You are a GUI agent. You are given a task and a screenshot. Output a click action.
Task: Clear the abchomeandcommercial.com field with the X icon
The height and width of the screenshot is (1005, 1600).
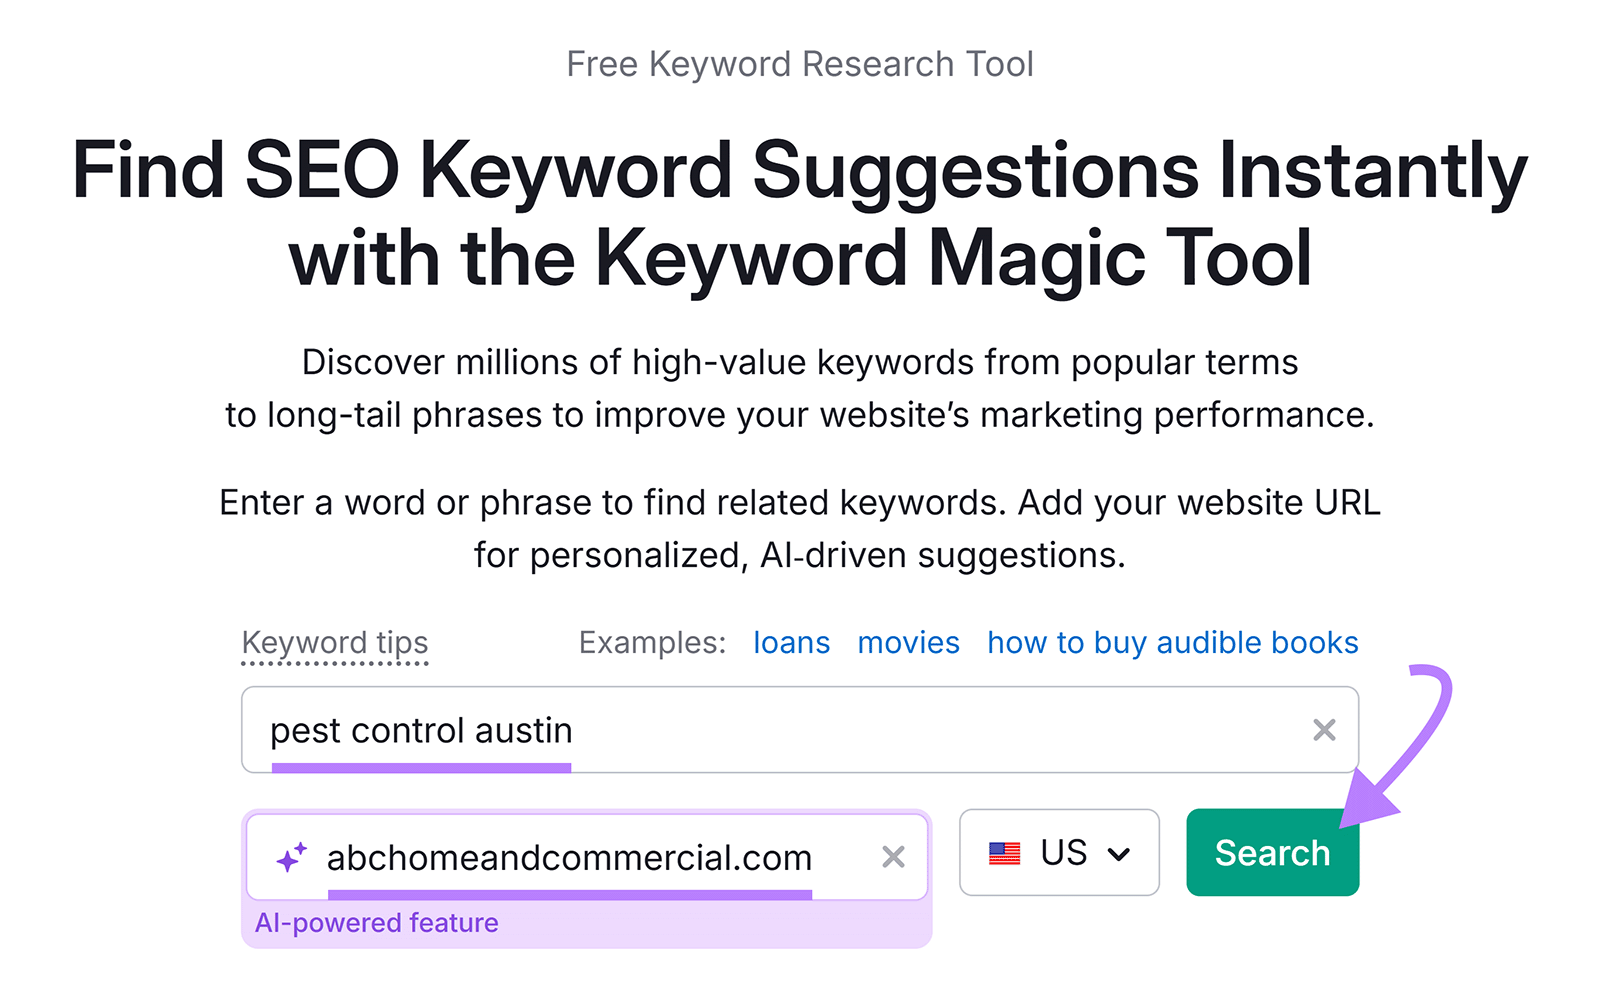pos(893,856)
